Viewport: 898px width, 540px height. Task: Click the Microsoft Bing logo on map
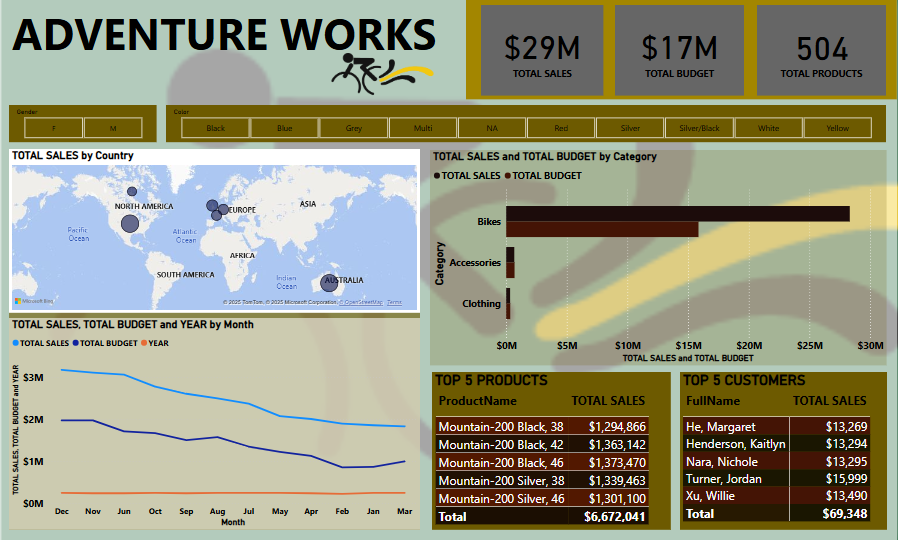point(34,301)
